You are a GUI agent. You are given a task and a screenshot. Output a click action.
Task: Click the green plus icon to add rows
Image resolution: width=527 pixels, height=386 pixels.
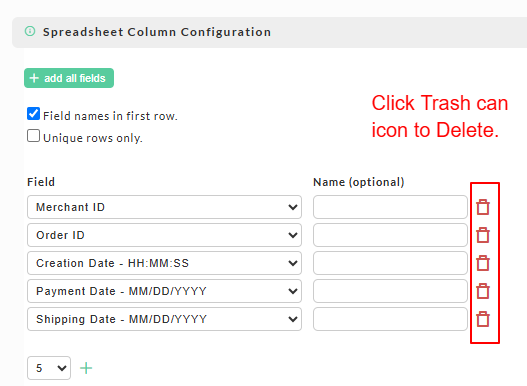click(x=86, y=368)
